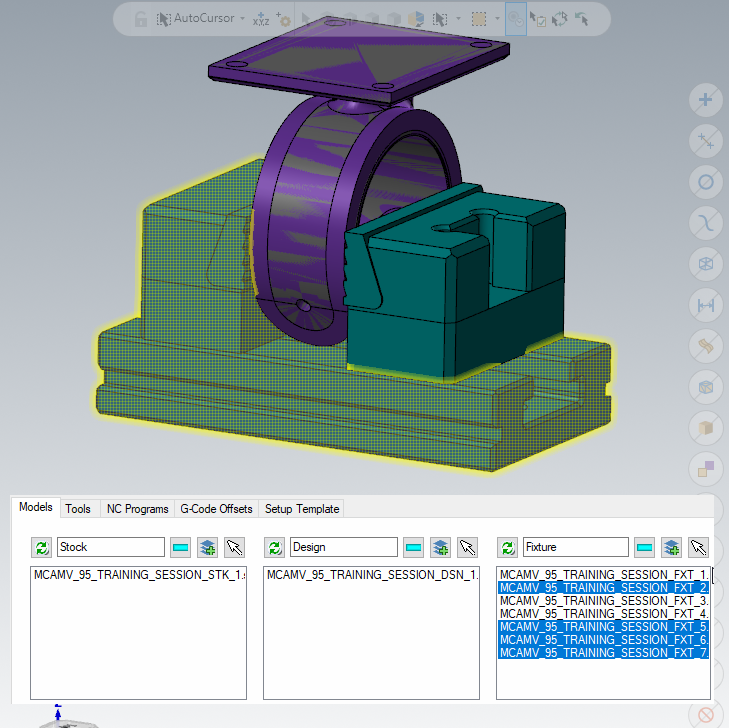Select MCAMV_95_TRAINING_SESSION_DSN_1 in Design list
The width and height of the screenshot is (729, 728).
[x=371, y=575]
